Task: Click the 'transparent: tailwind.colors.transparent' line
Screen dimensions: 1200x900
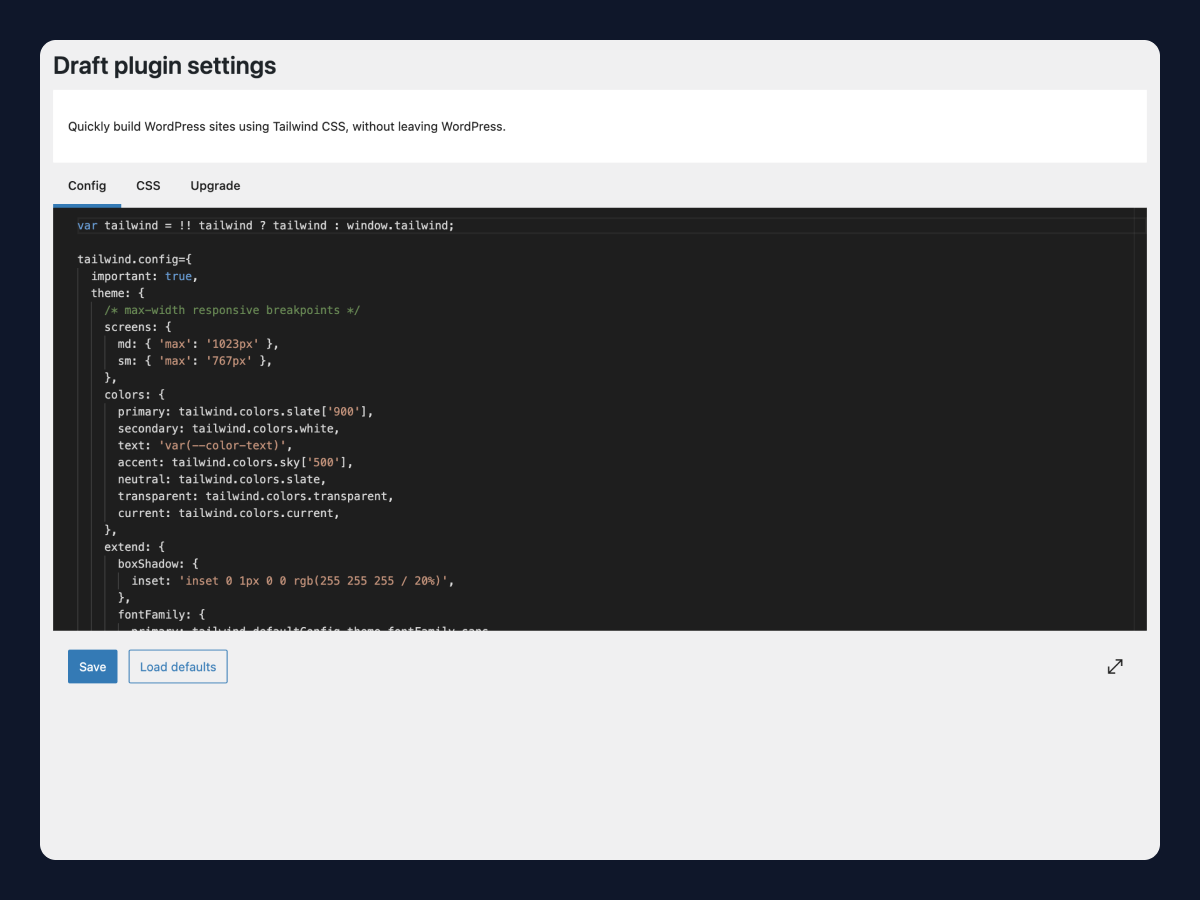Action: coord(256,497)
